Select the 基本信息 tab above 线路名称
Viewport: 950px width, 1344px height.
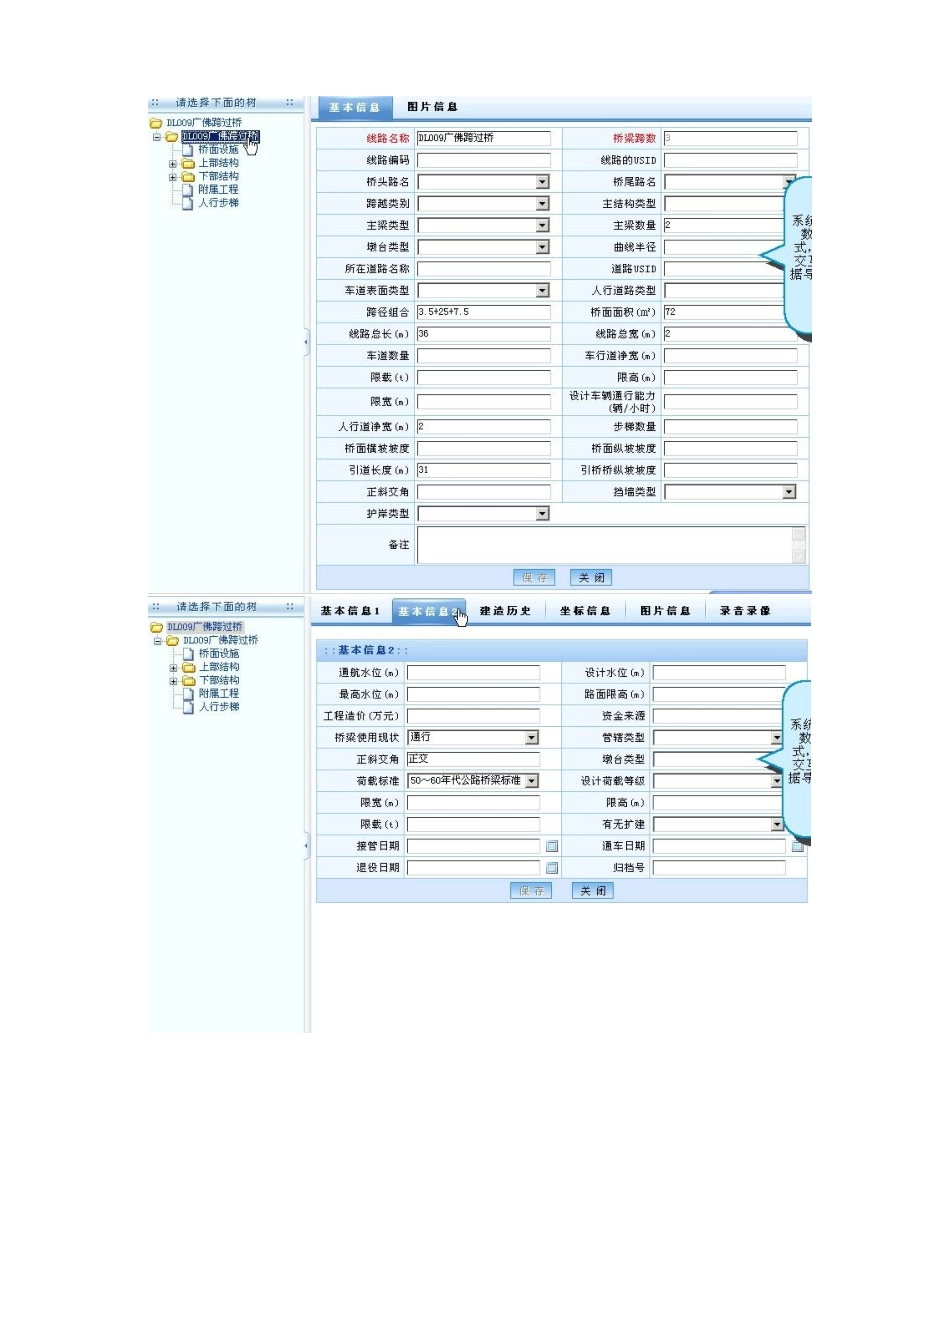tap(355, 108)
